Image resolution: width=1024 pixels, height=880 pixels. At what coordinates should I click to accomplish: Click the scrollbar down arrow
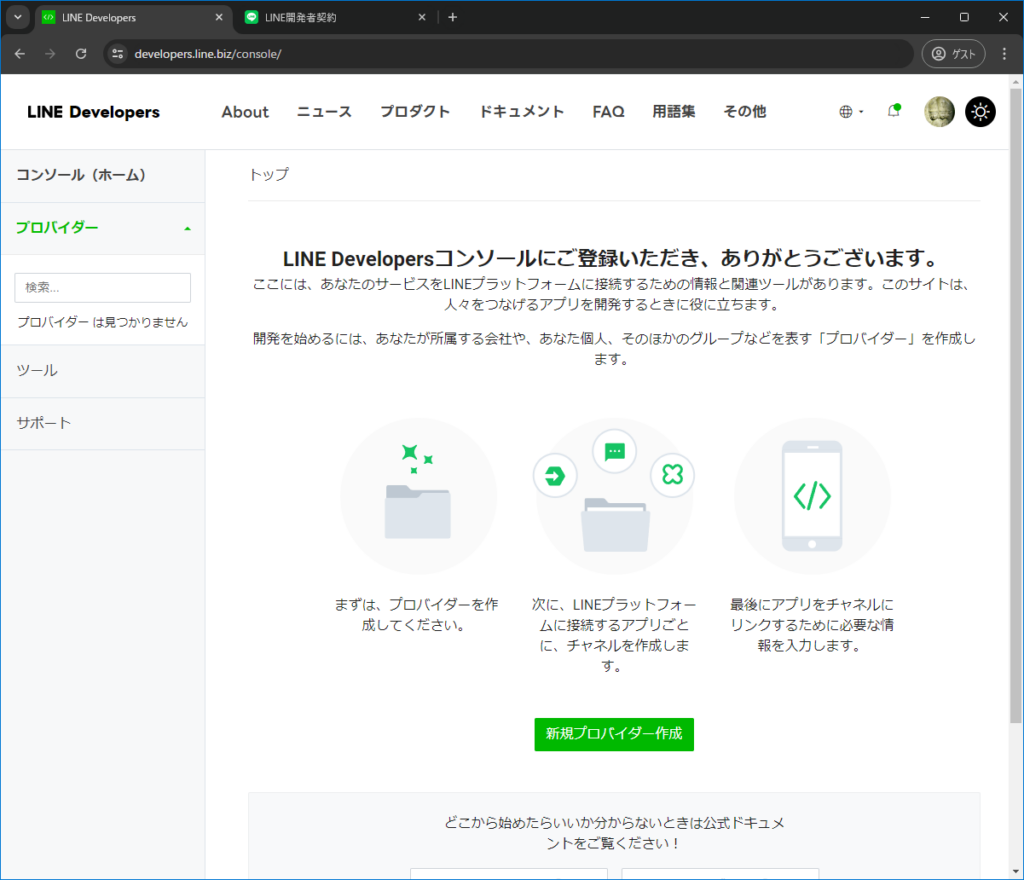(1016, 872)
